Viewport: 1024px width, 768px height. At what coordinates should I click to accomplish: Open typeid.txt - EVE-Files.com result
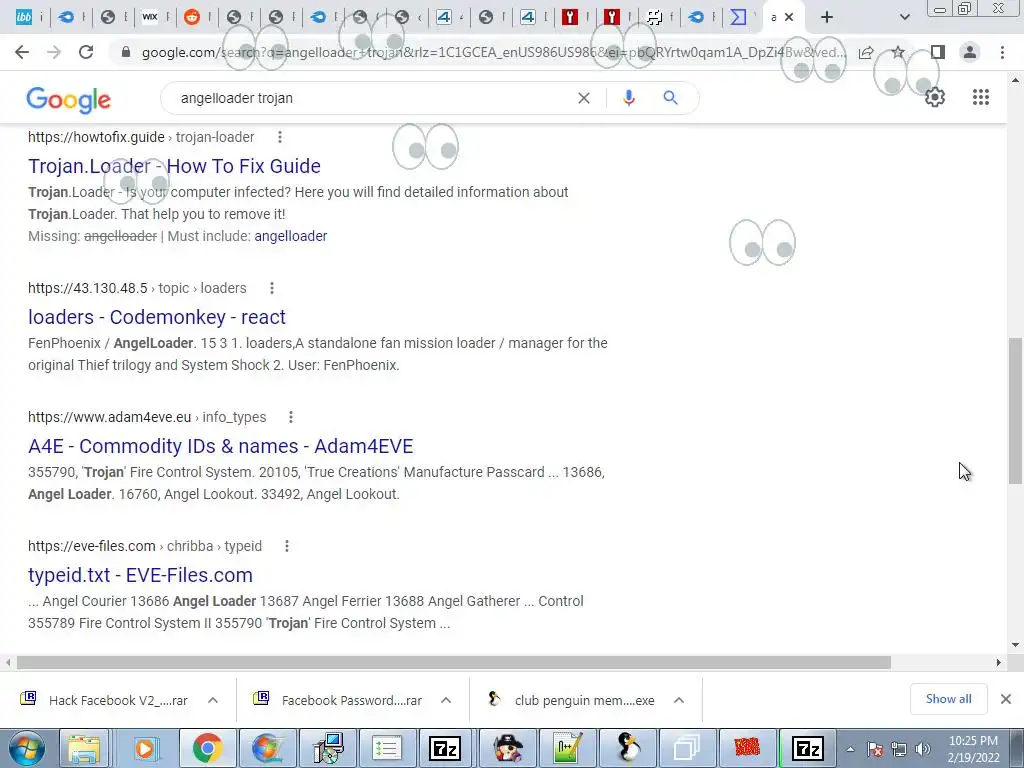pyautogui.click(x=140, y=575)
